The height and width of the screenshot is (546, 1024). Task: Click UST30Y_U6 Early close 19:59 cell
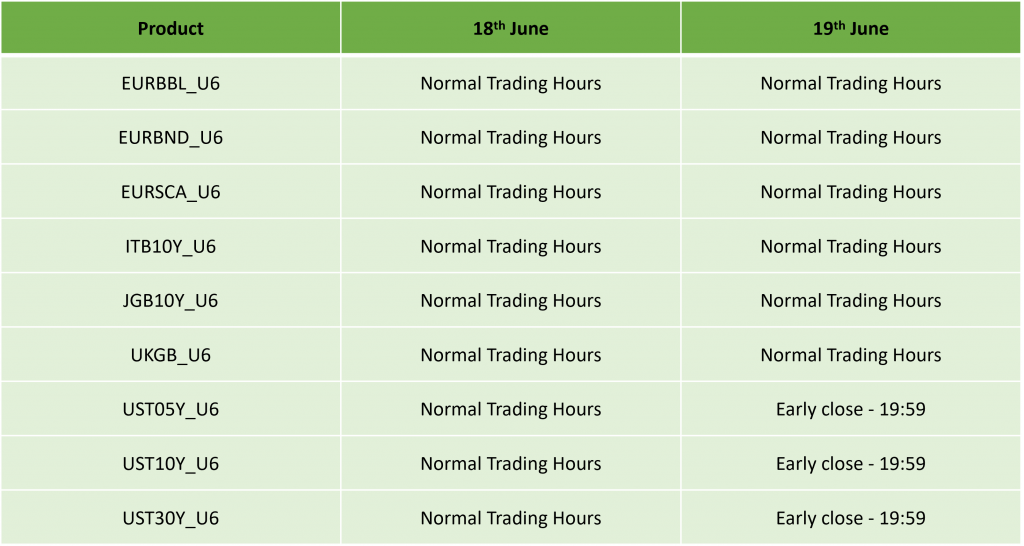(x=851, y=517)
